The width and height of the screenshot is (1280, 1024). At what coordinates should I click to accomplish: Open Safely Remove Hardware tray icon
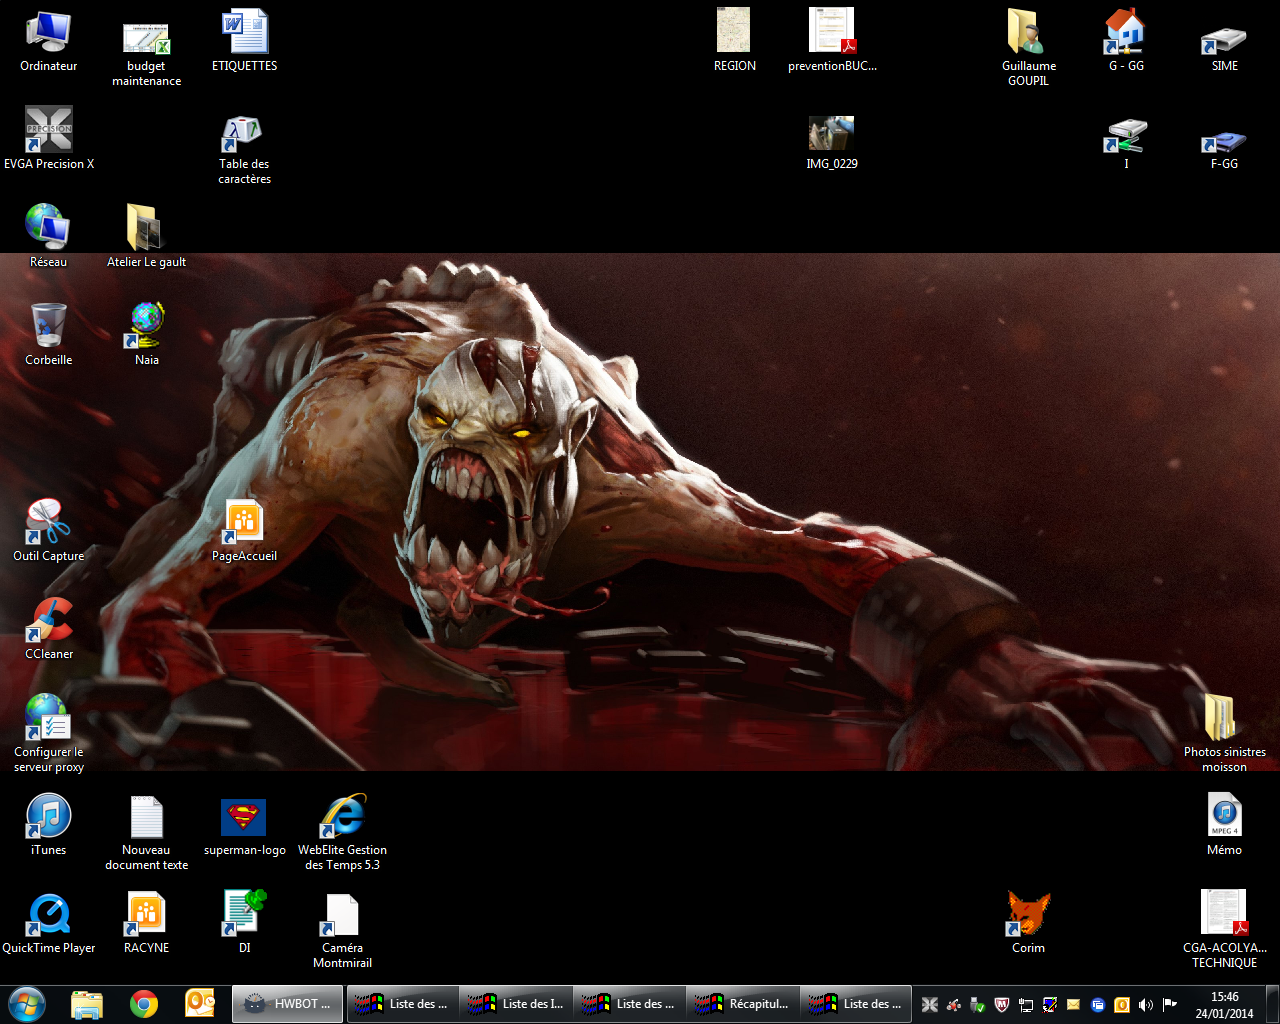[978, 1005]
